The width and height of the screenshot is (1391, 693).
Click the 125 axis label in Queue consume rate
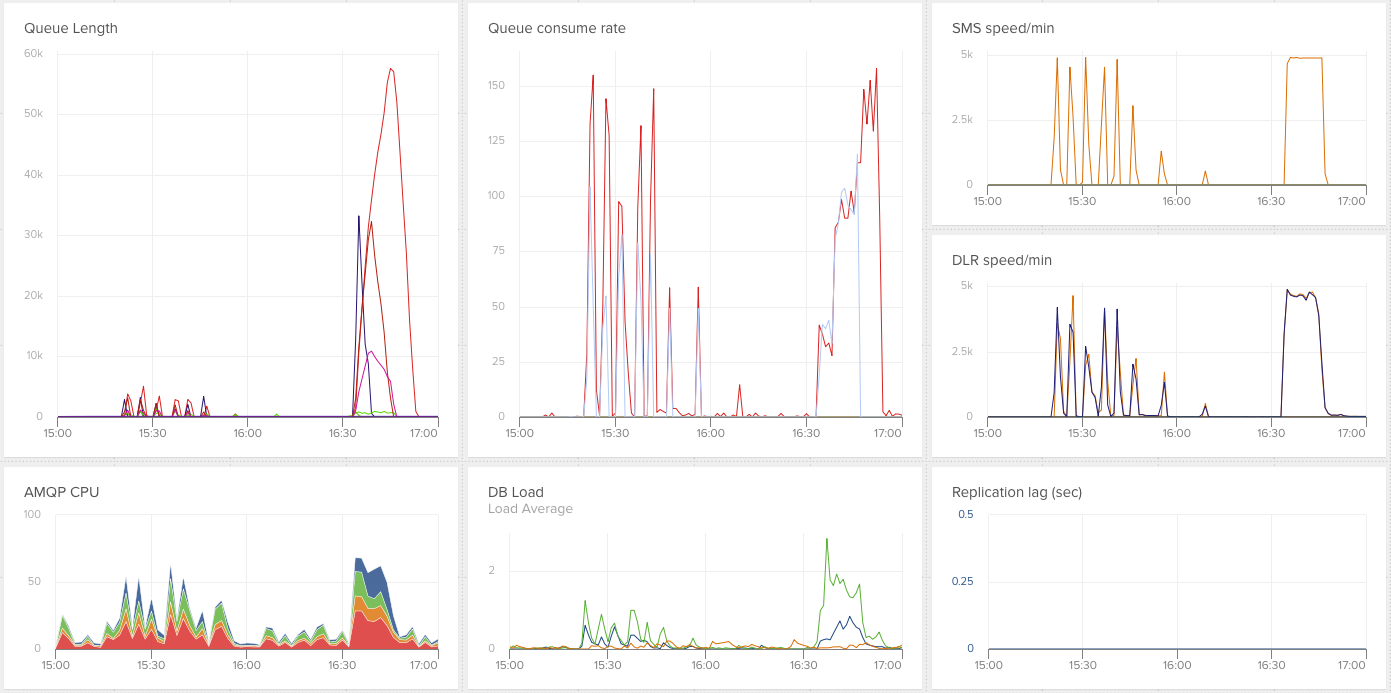[496, 141]
